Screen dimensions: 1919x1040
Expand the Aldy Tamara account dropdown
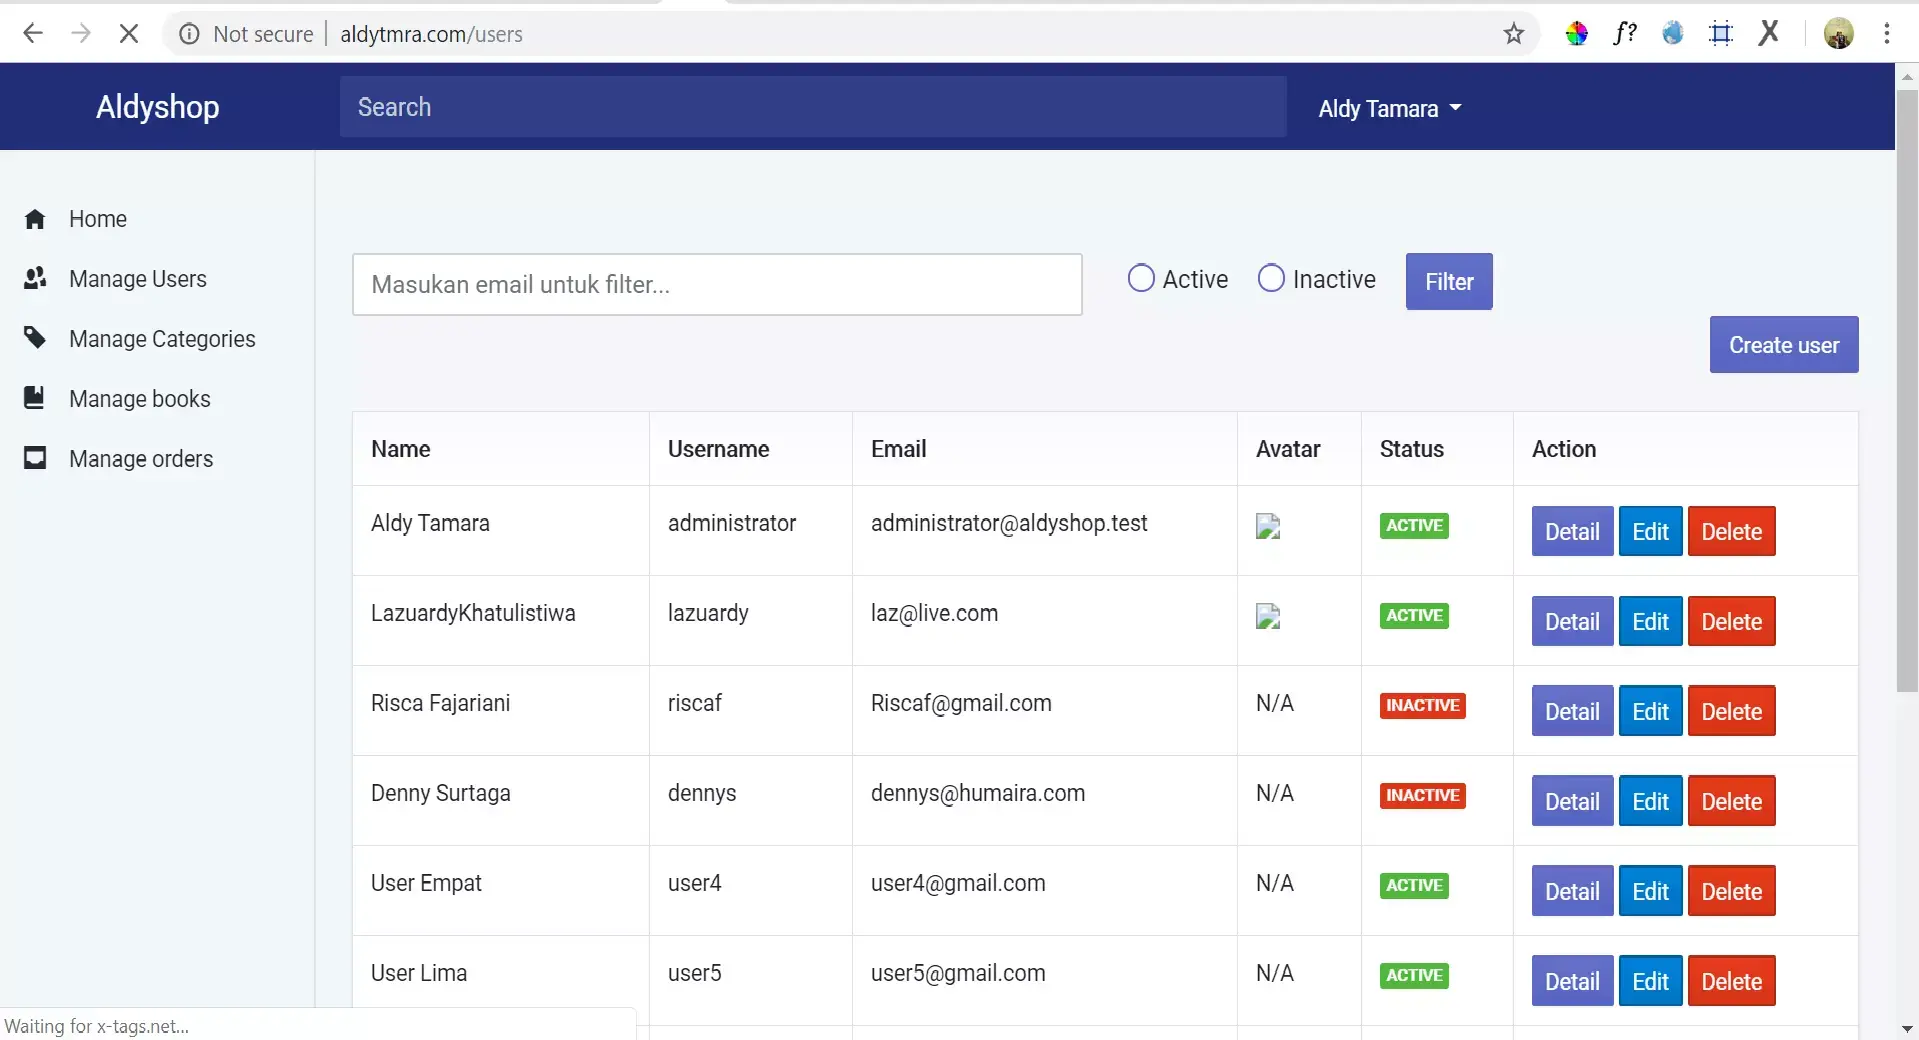click(1390, 108)
